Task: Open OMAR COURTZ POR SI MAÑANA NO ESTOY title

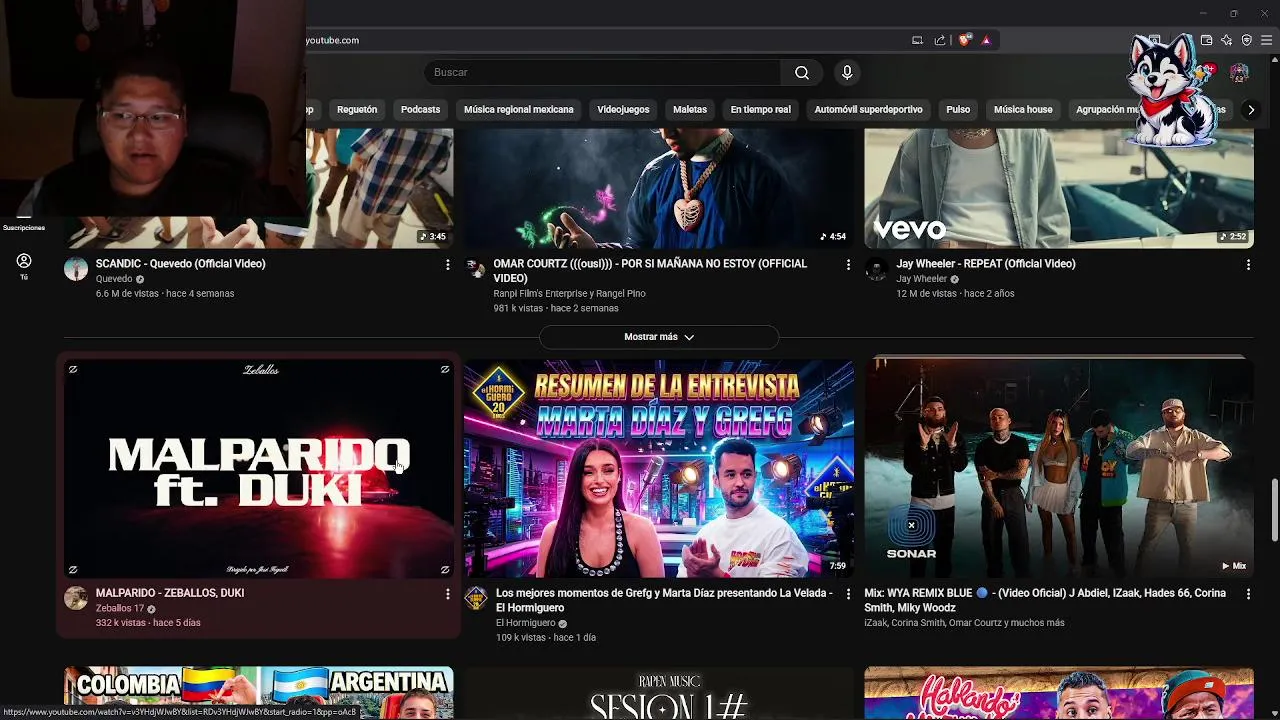Action: [650, 271]
